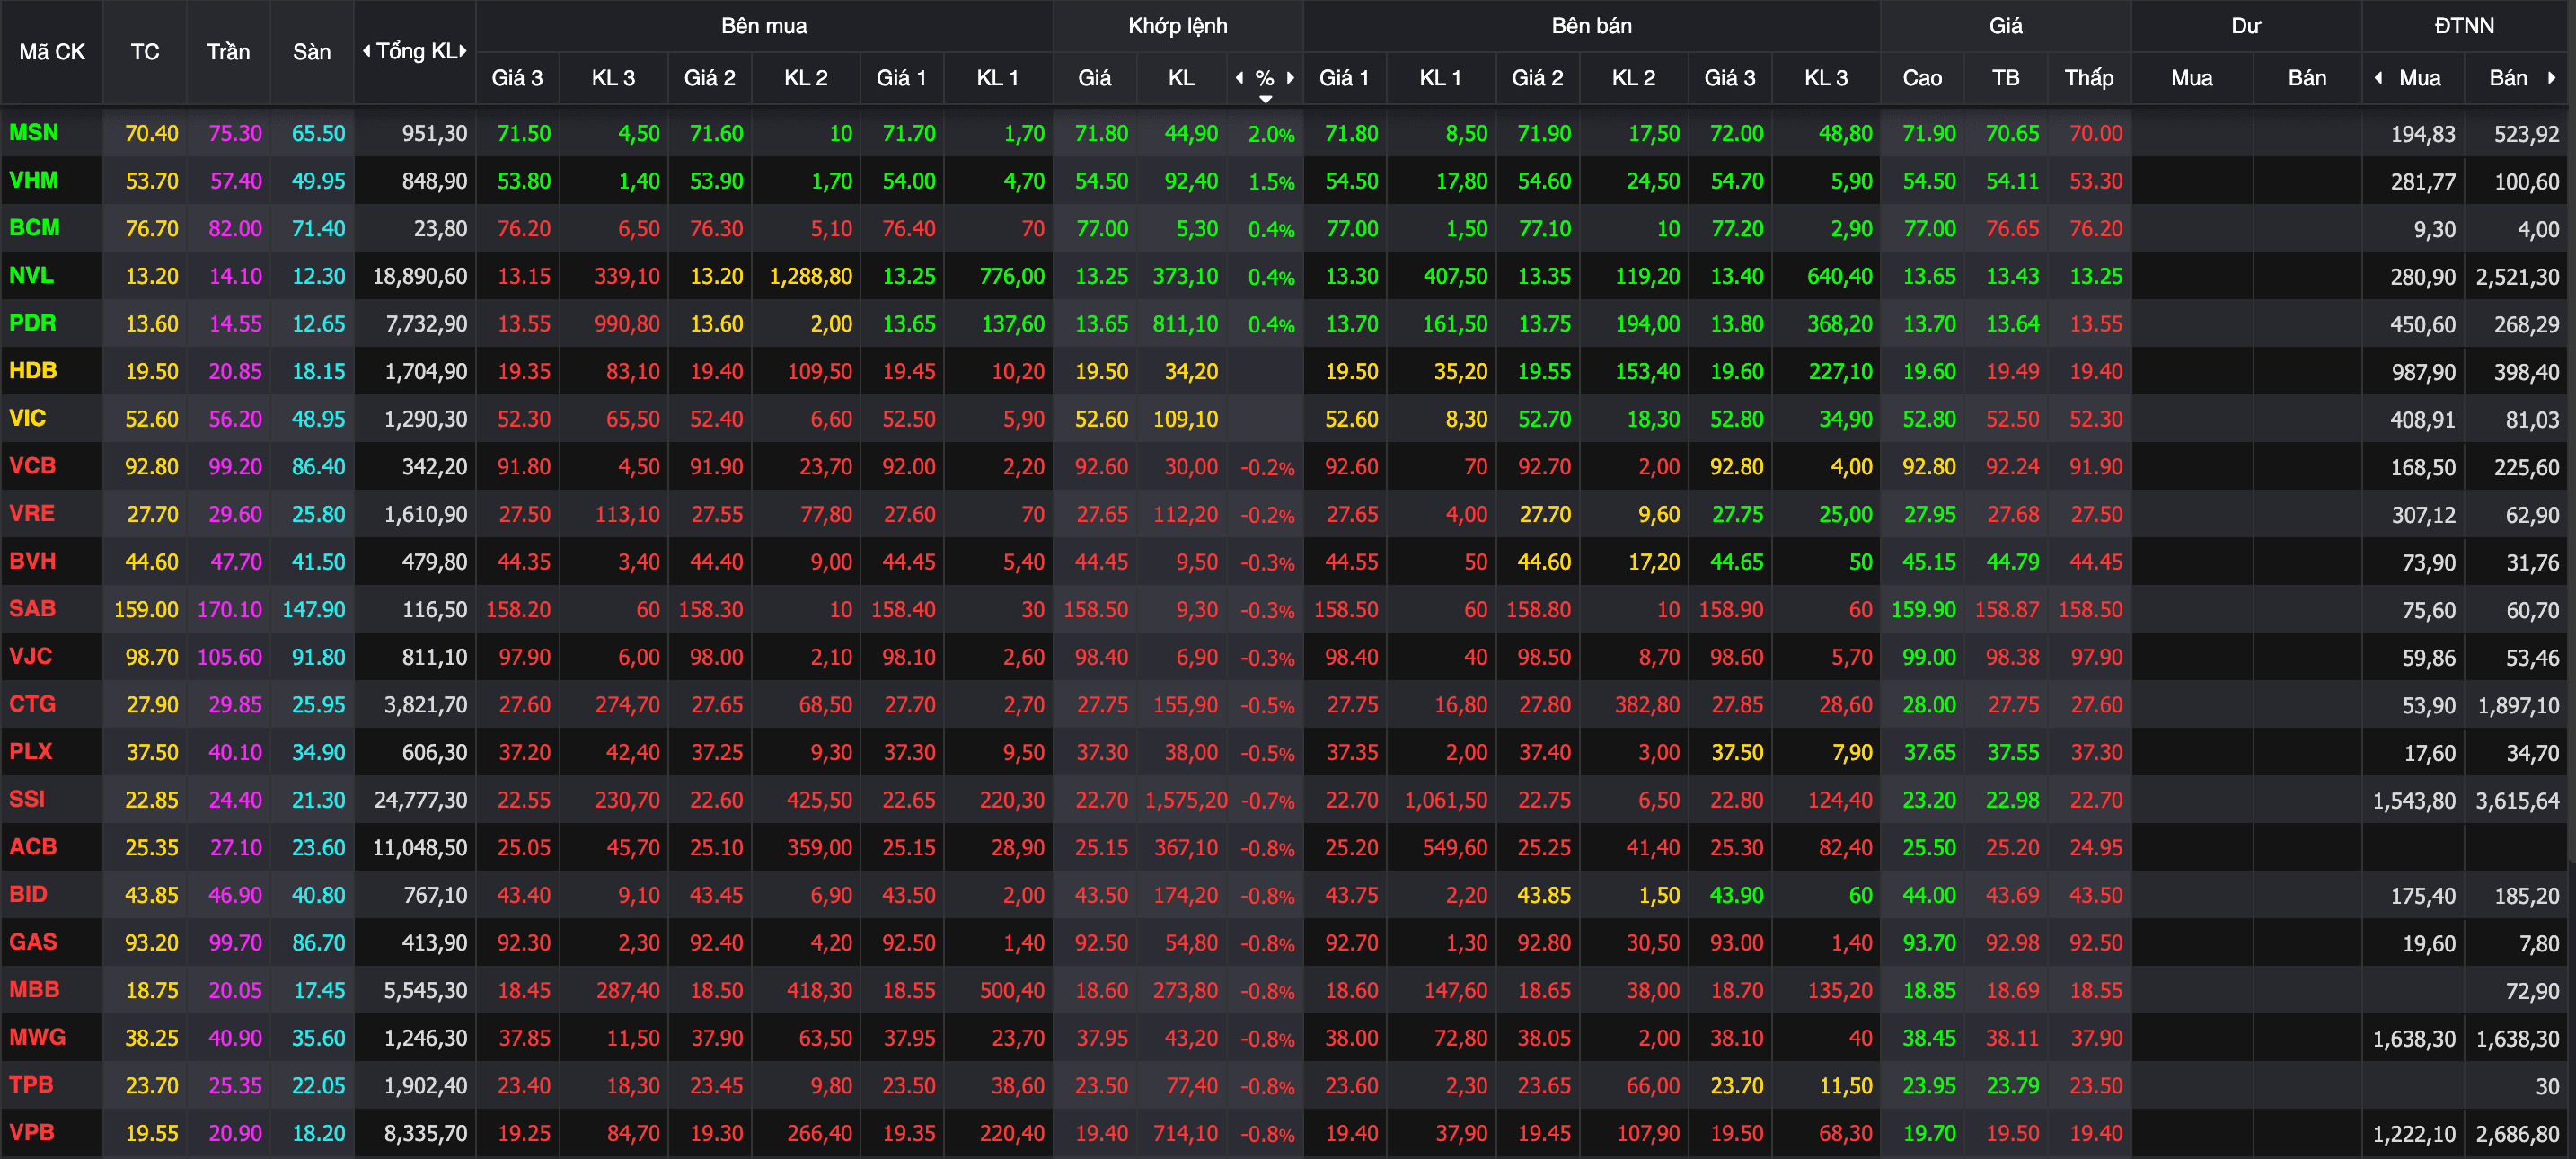
Task: Click VHM change percent 1.5%
Action: (x=1271, y=182)
